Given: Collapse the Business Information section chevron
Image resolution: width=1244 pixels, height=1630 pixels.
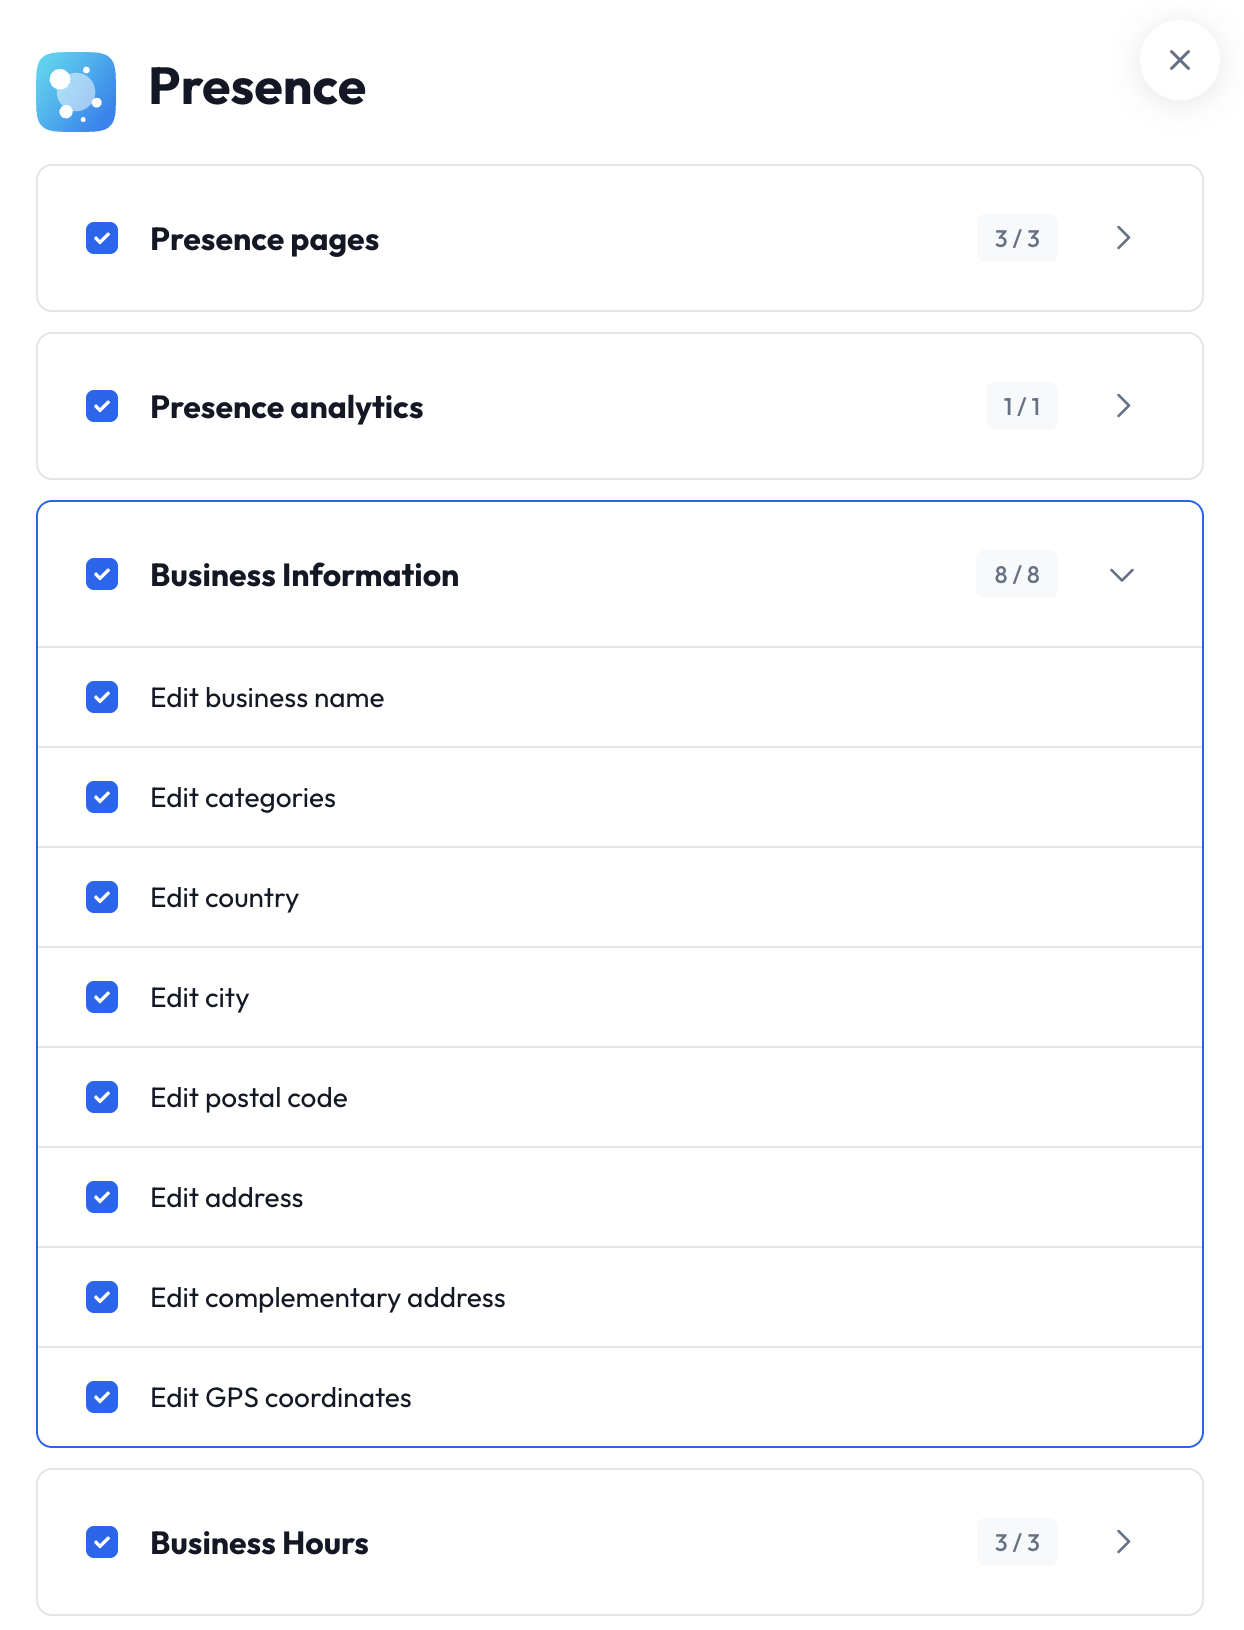Looking at the screenshot, I should pyautogui.click(x=1122, y=575).
